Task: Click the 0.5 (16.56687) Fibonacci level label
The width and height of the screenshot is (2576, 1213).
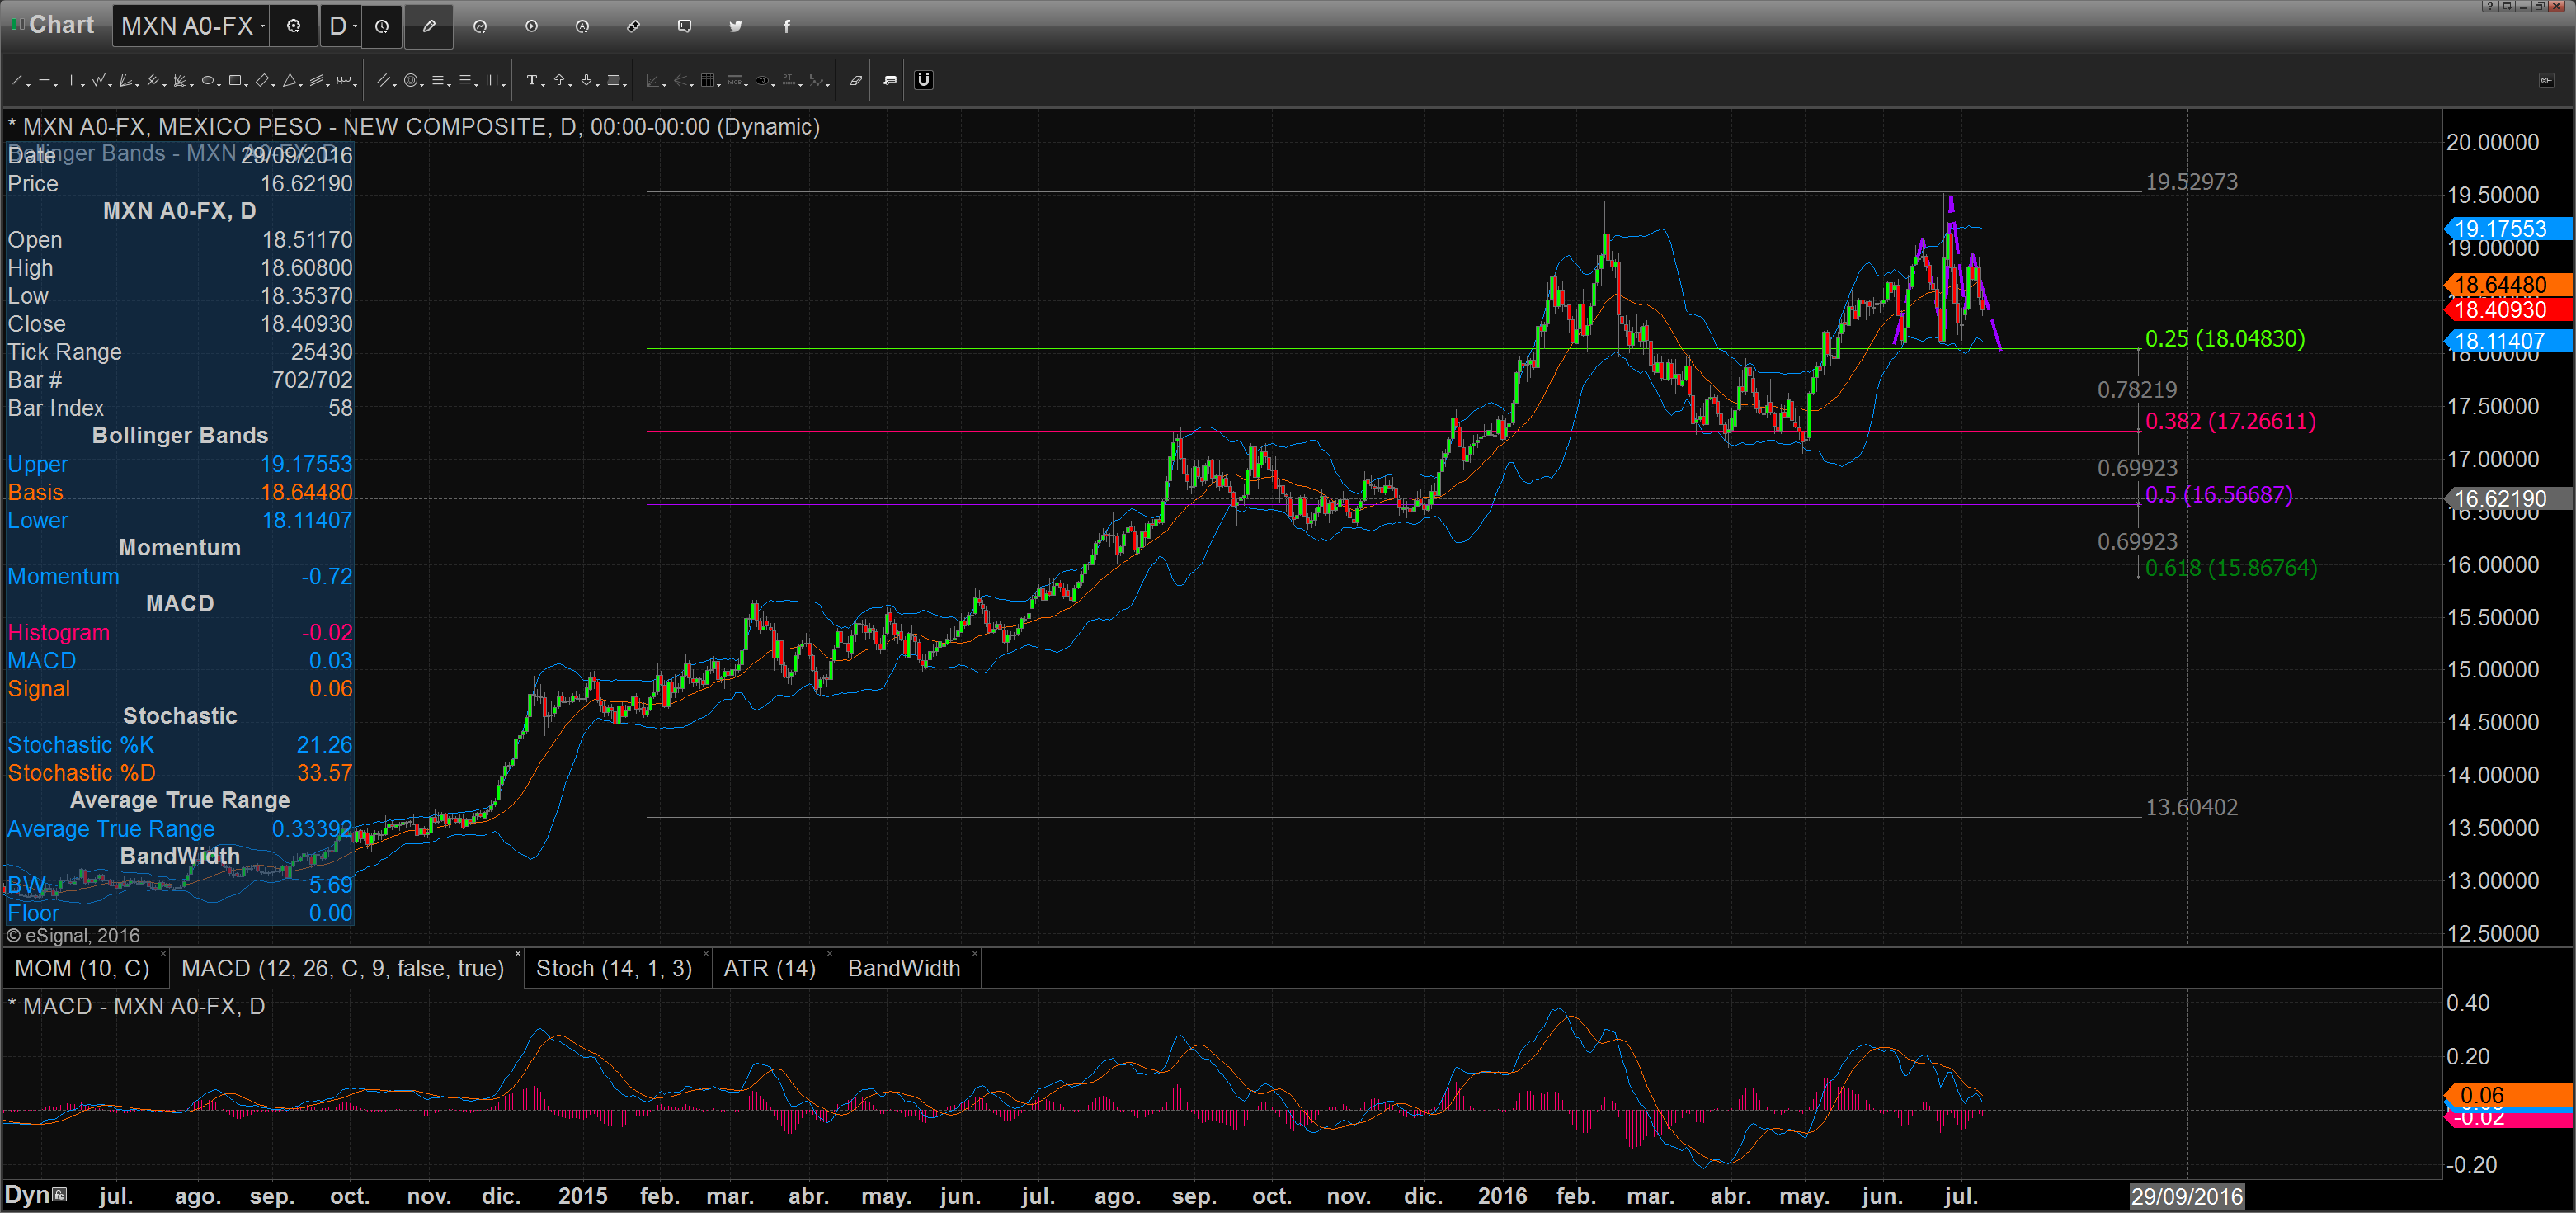Action: pyautogui.click(x=2218, y=495)
